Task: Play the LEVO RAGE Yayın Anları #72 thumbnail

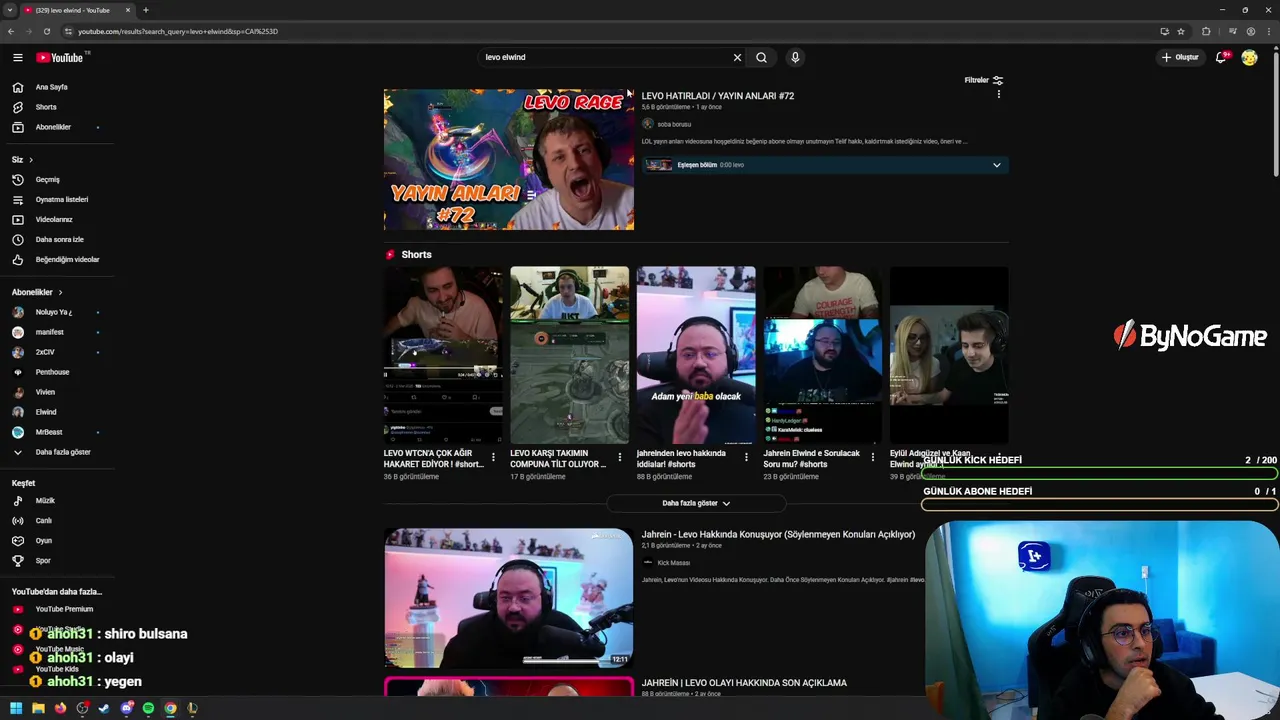Action: [x=509, y=160]
